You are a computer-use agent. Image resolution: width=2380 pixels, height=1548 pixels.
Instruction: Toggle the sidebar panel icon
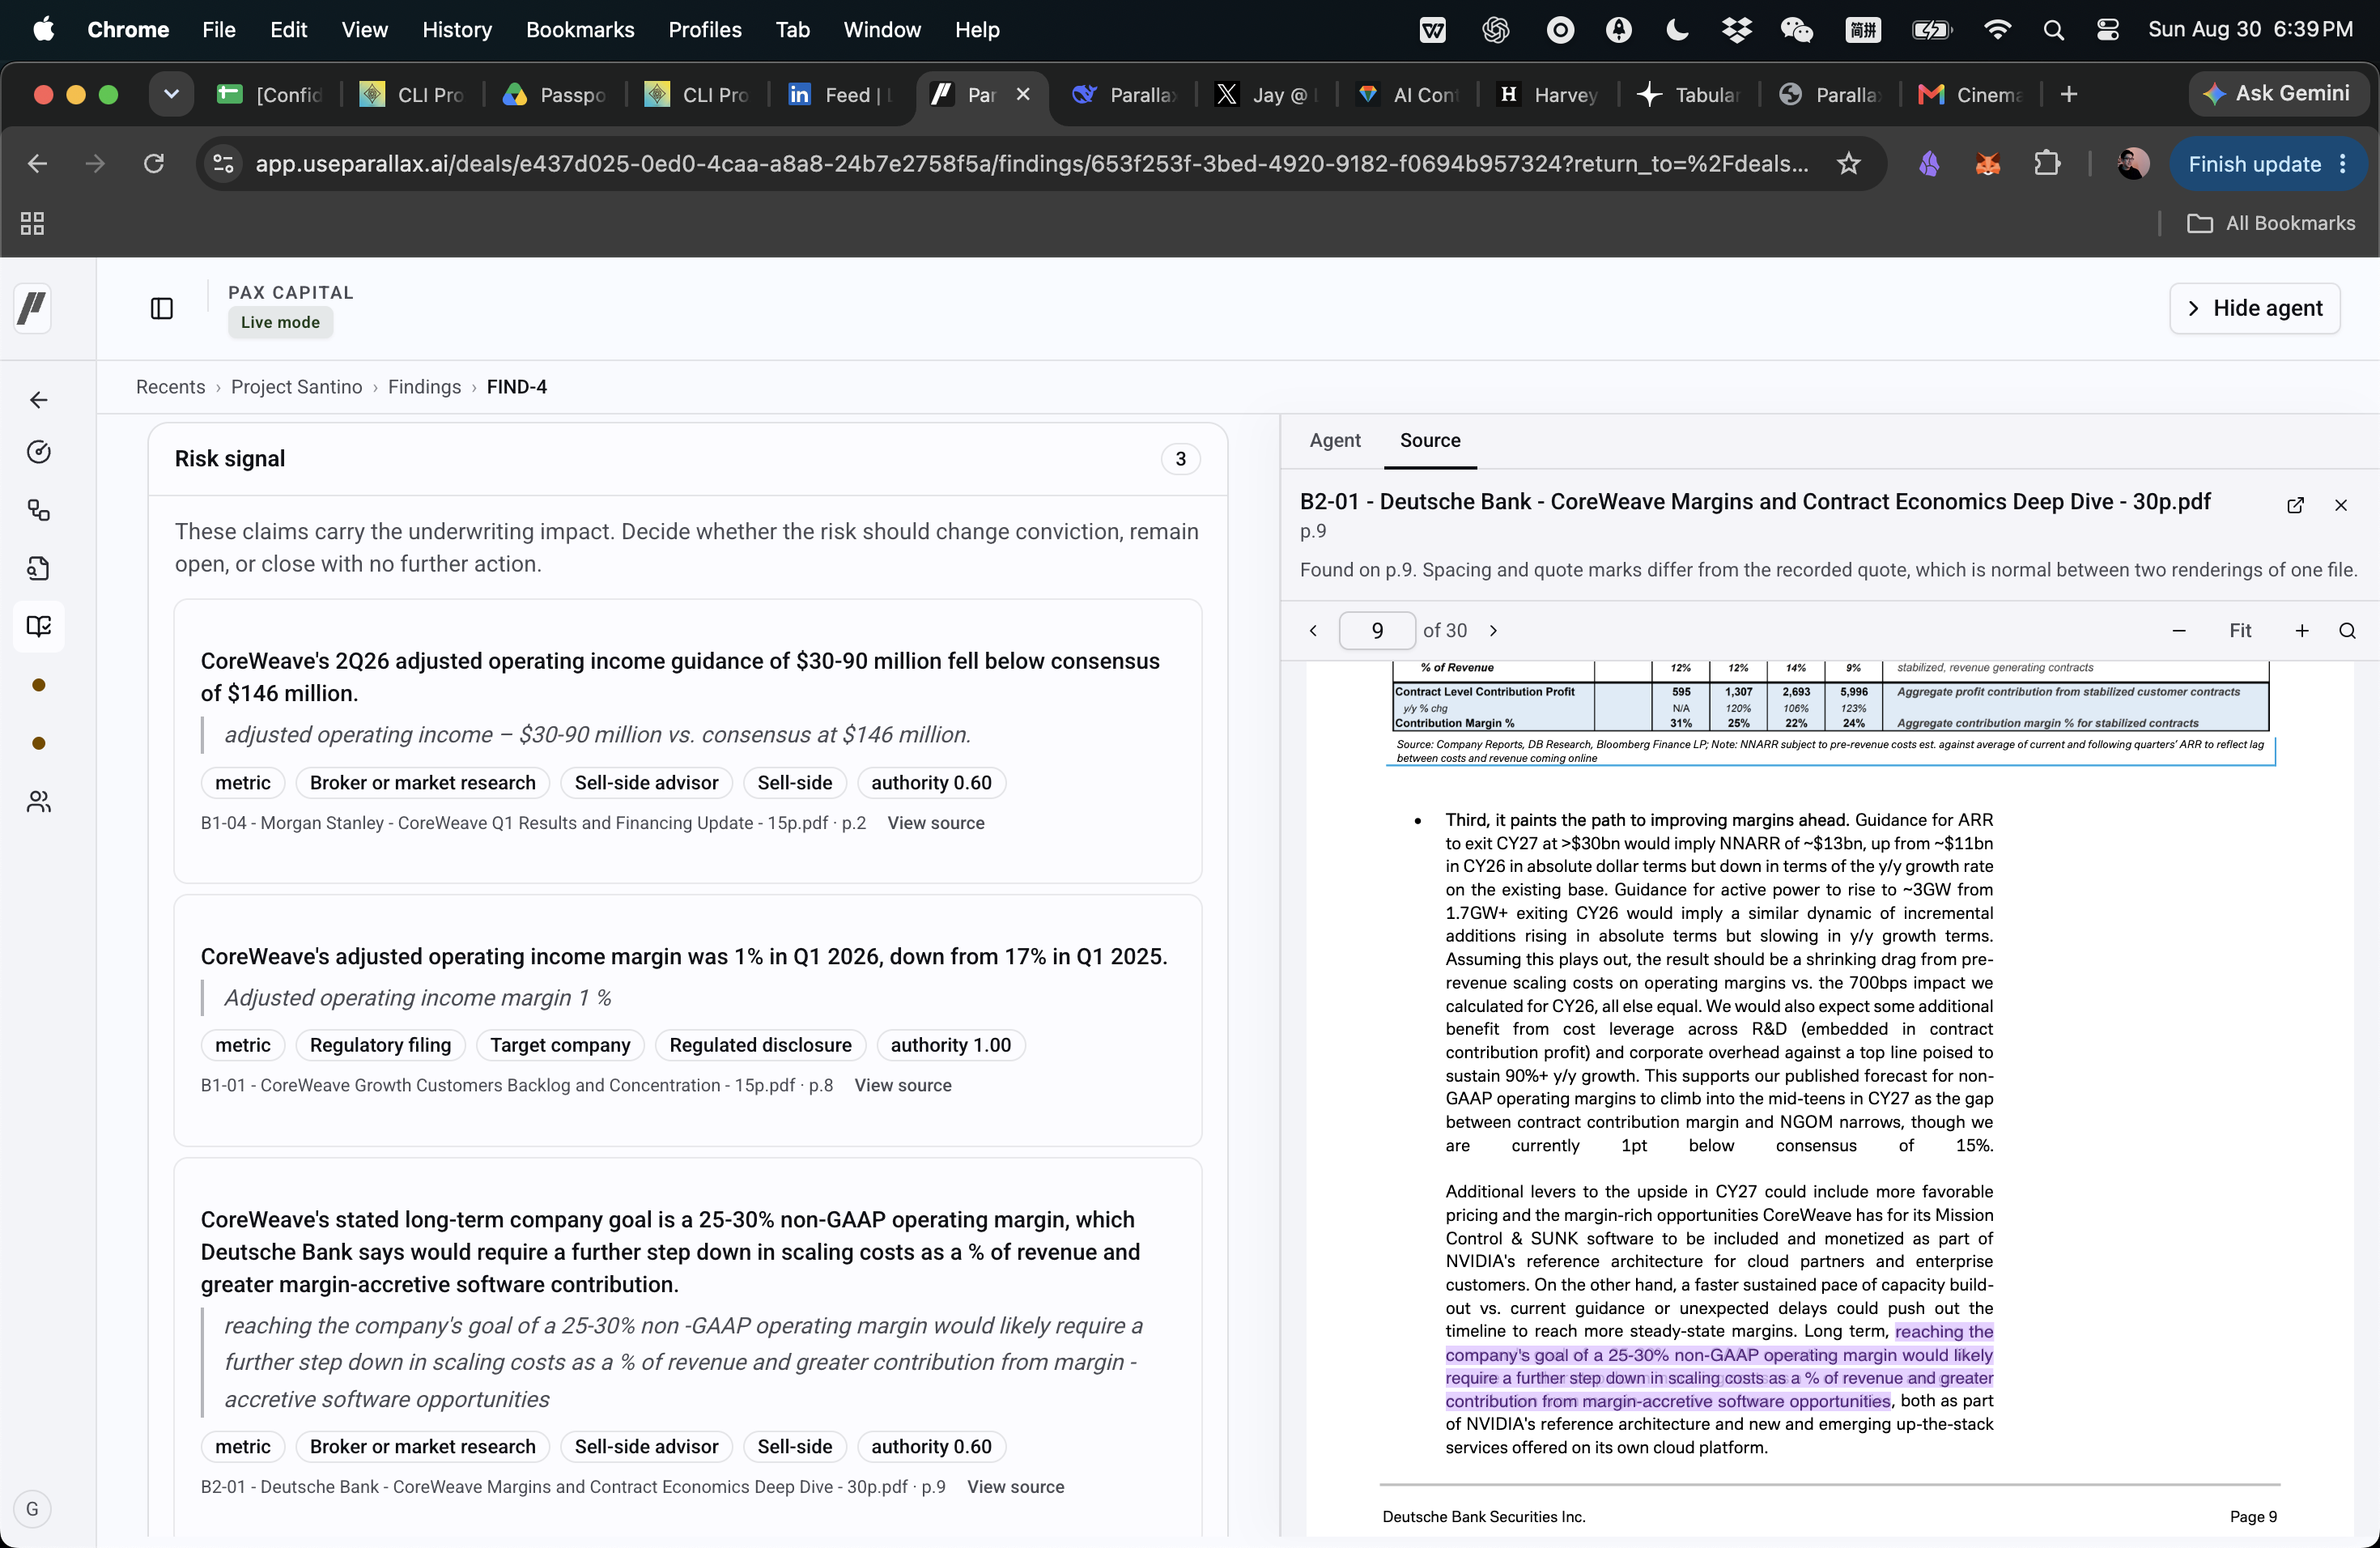coord(161,308)
